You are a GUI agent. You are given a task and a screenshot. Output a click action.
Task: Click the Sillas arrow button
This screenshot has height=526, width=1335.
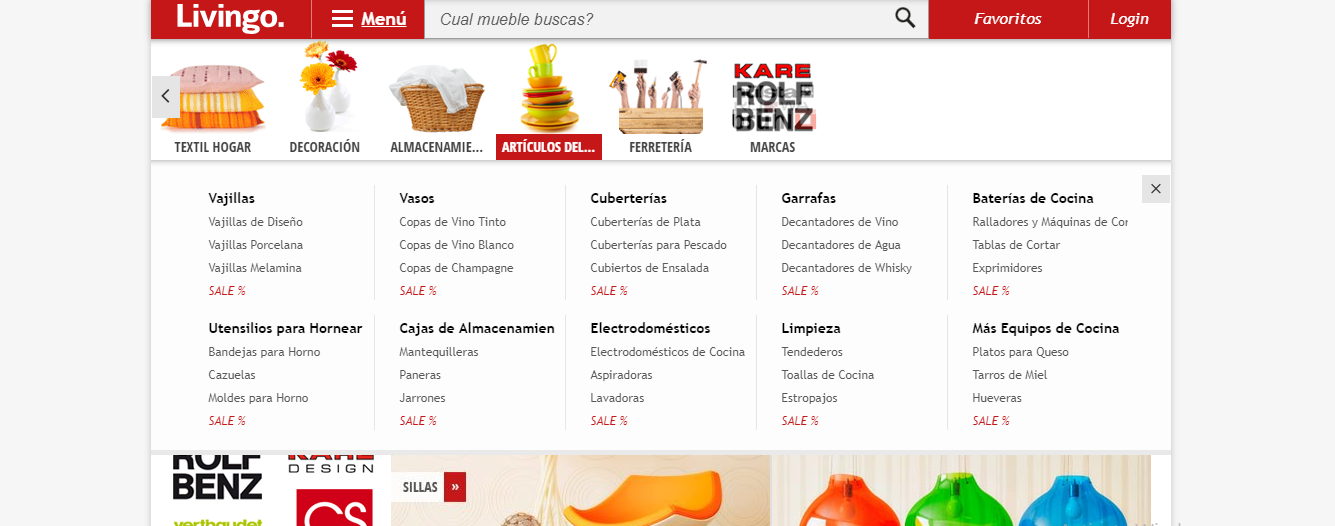coord(455,487)
